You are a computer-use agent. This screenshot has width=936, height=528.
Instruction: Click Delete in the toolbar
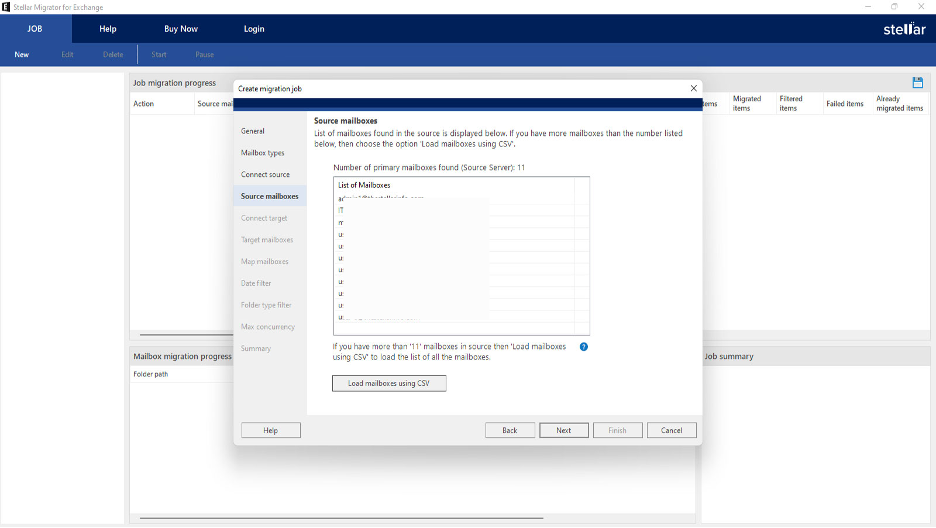(113, 54)
